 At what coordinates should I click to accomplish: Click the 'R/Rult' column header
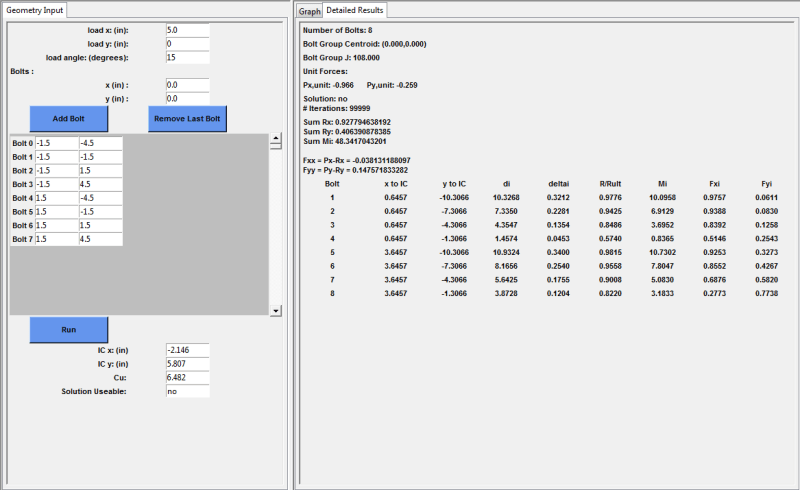point(610,184)
